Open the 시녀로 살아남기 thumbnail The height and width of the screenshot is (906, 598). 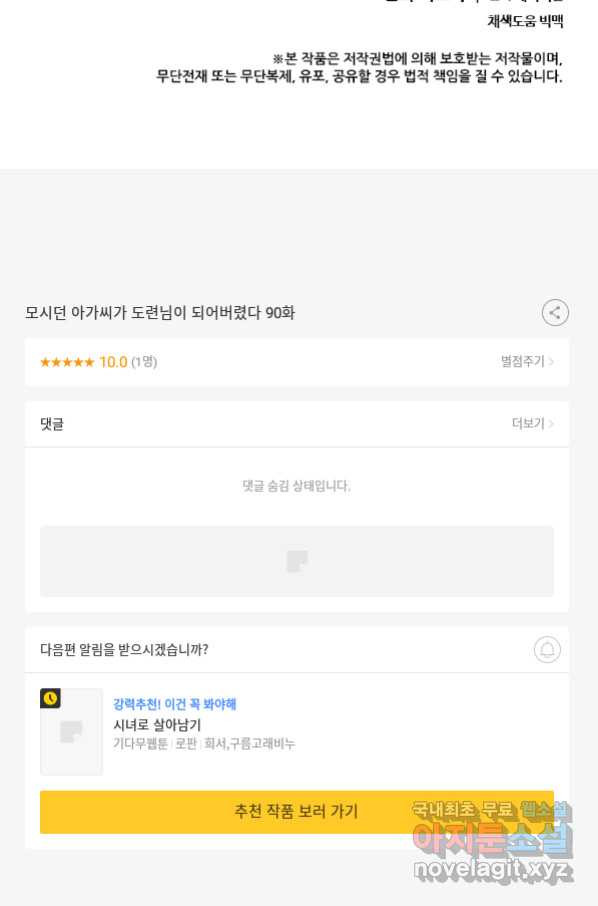71,732
